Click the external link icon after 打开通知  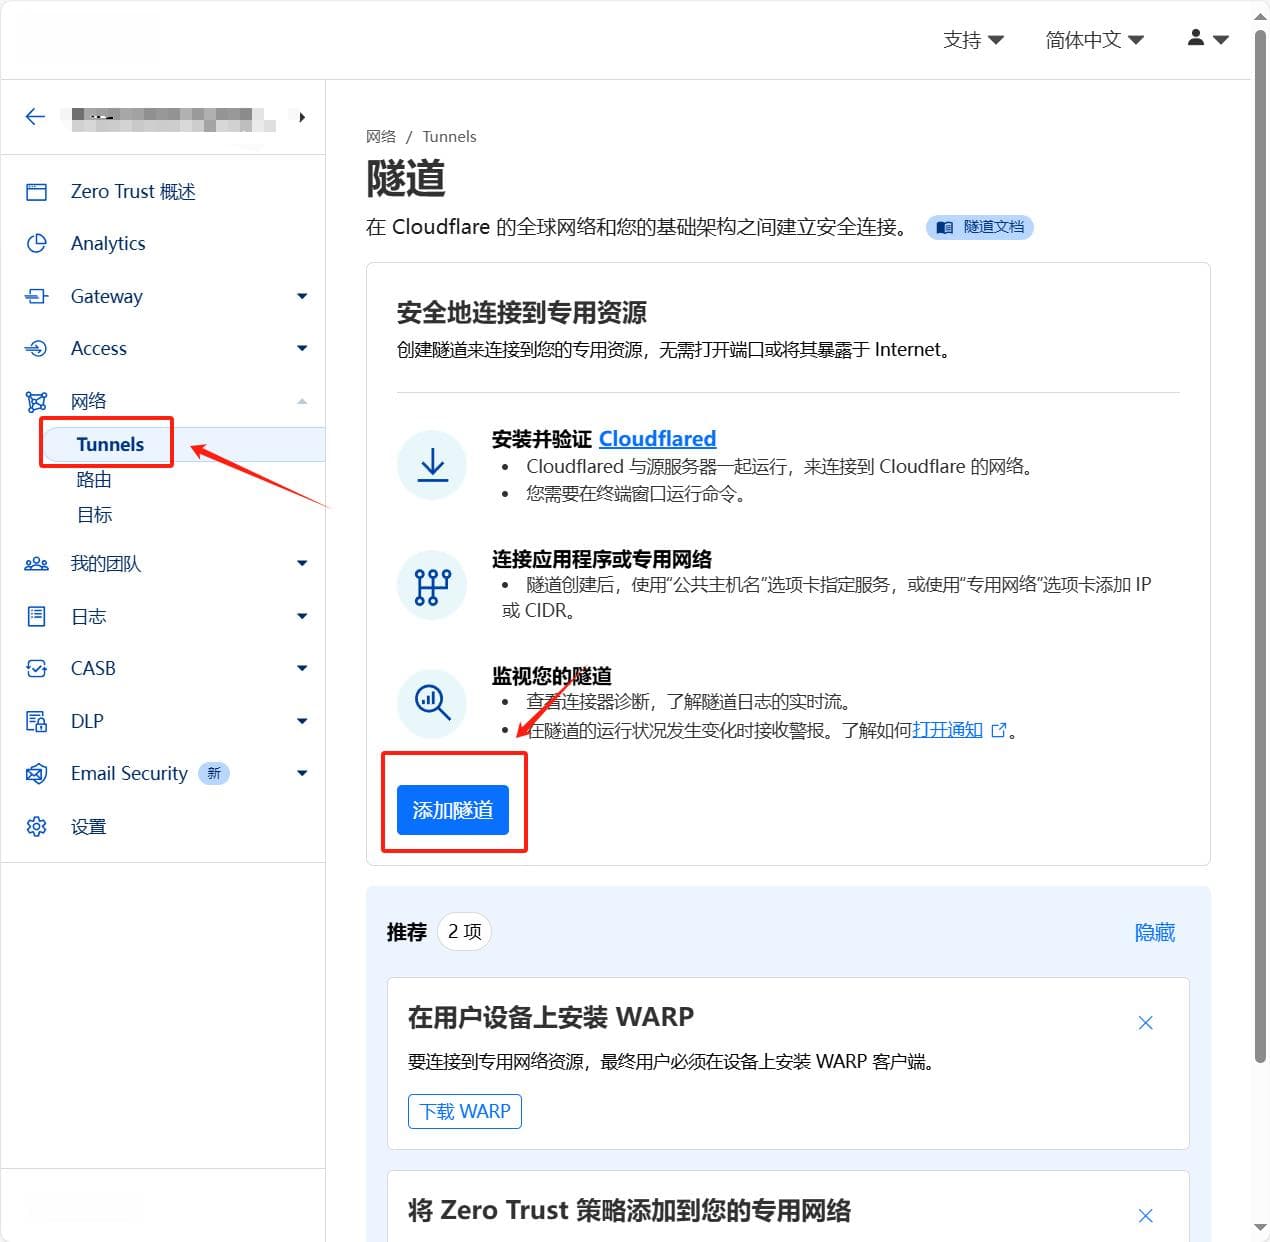tap(998, 731)
